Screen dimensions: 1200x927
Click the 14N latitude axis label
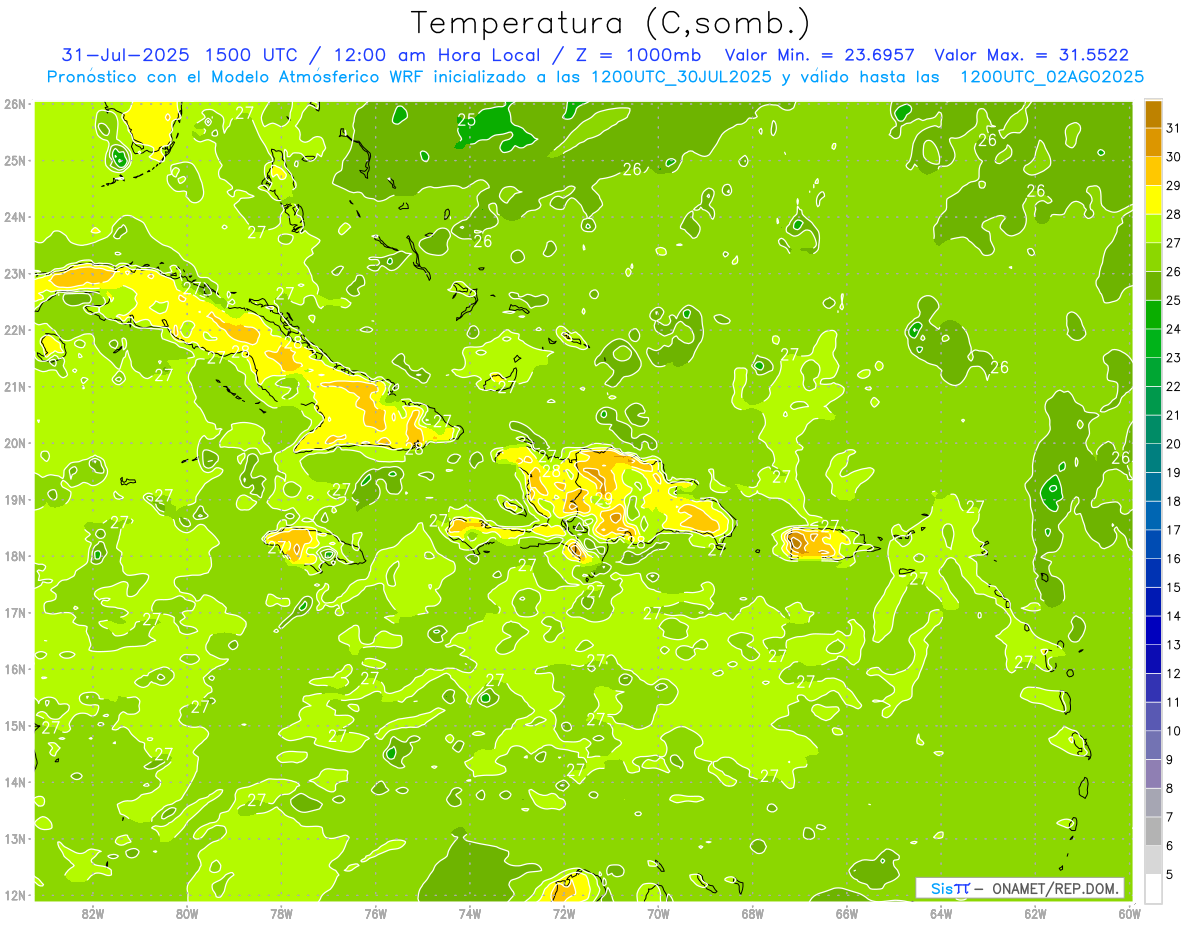click(x=14, y=782)
